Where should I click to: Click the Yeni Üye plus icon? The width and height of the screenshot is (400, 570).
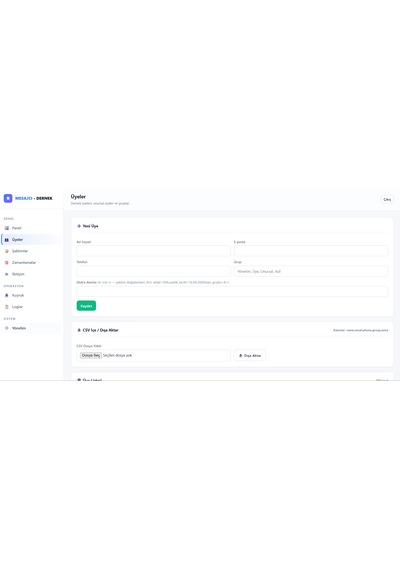79,226
